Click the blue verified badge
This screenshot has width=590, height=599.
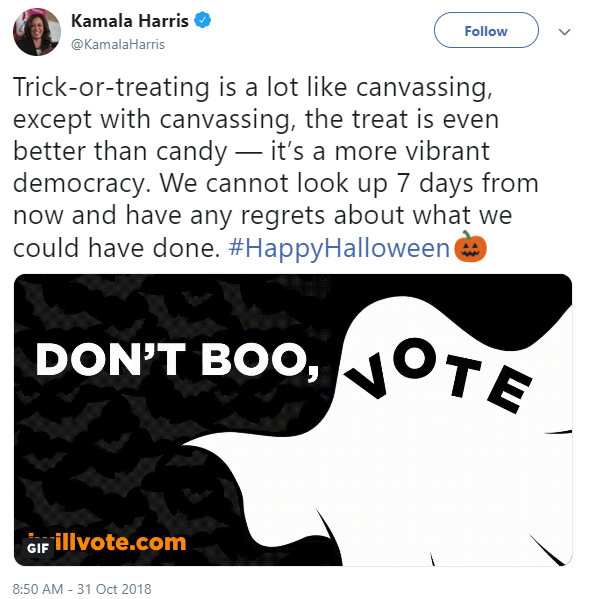click(203, 20)
